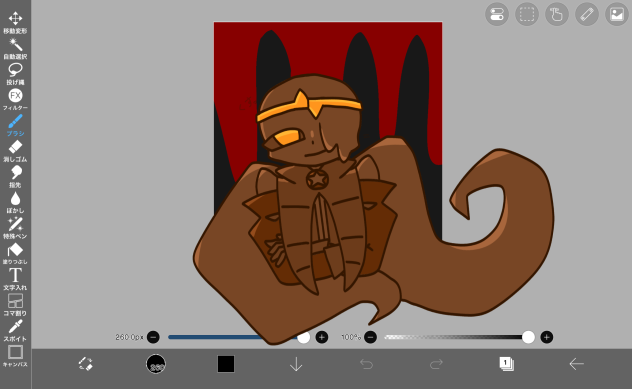The image size is (632, 389).
Task: Open the Canvas (キャンバス) tool
Action: (15, 356)
